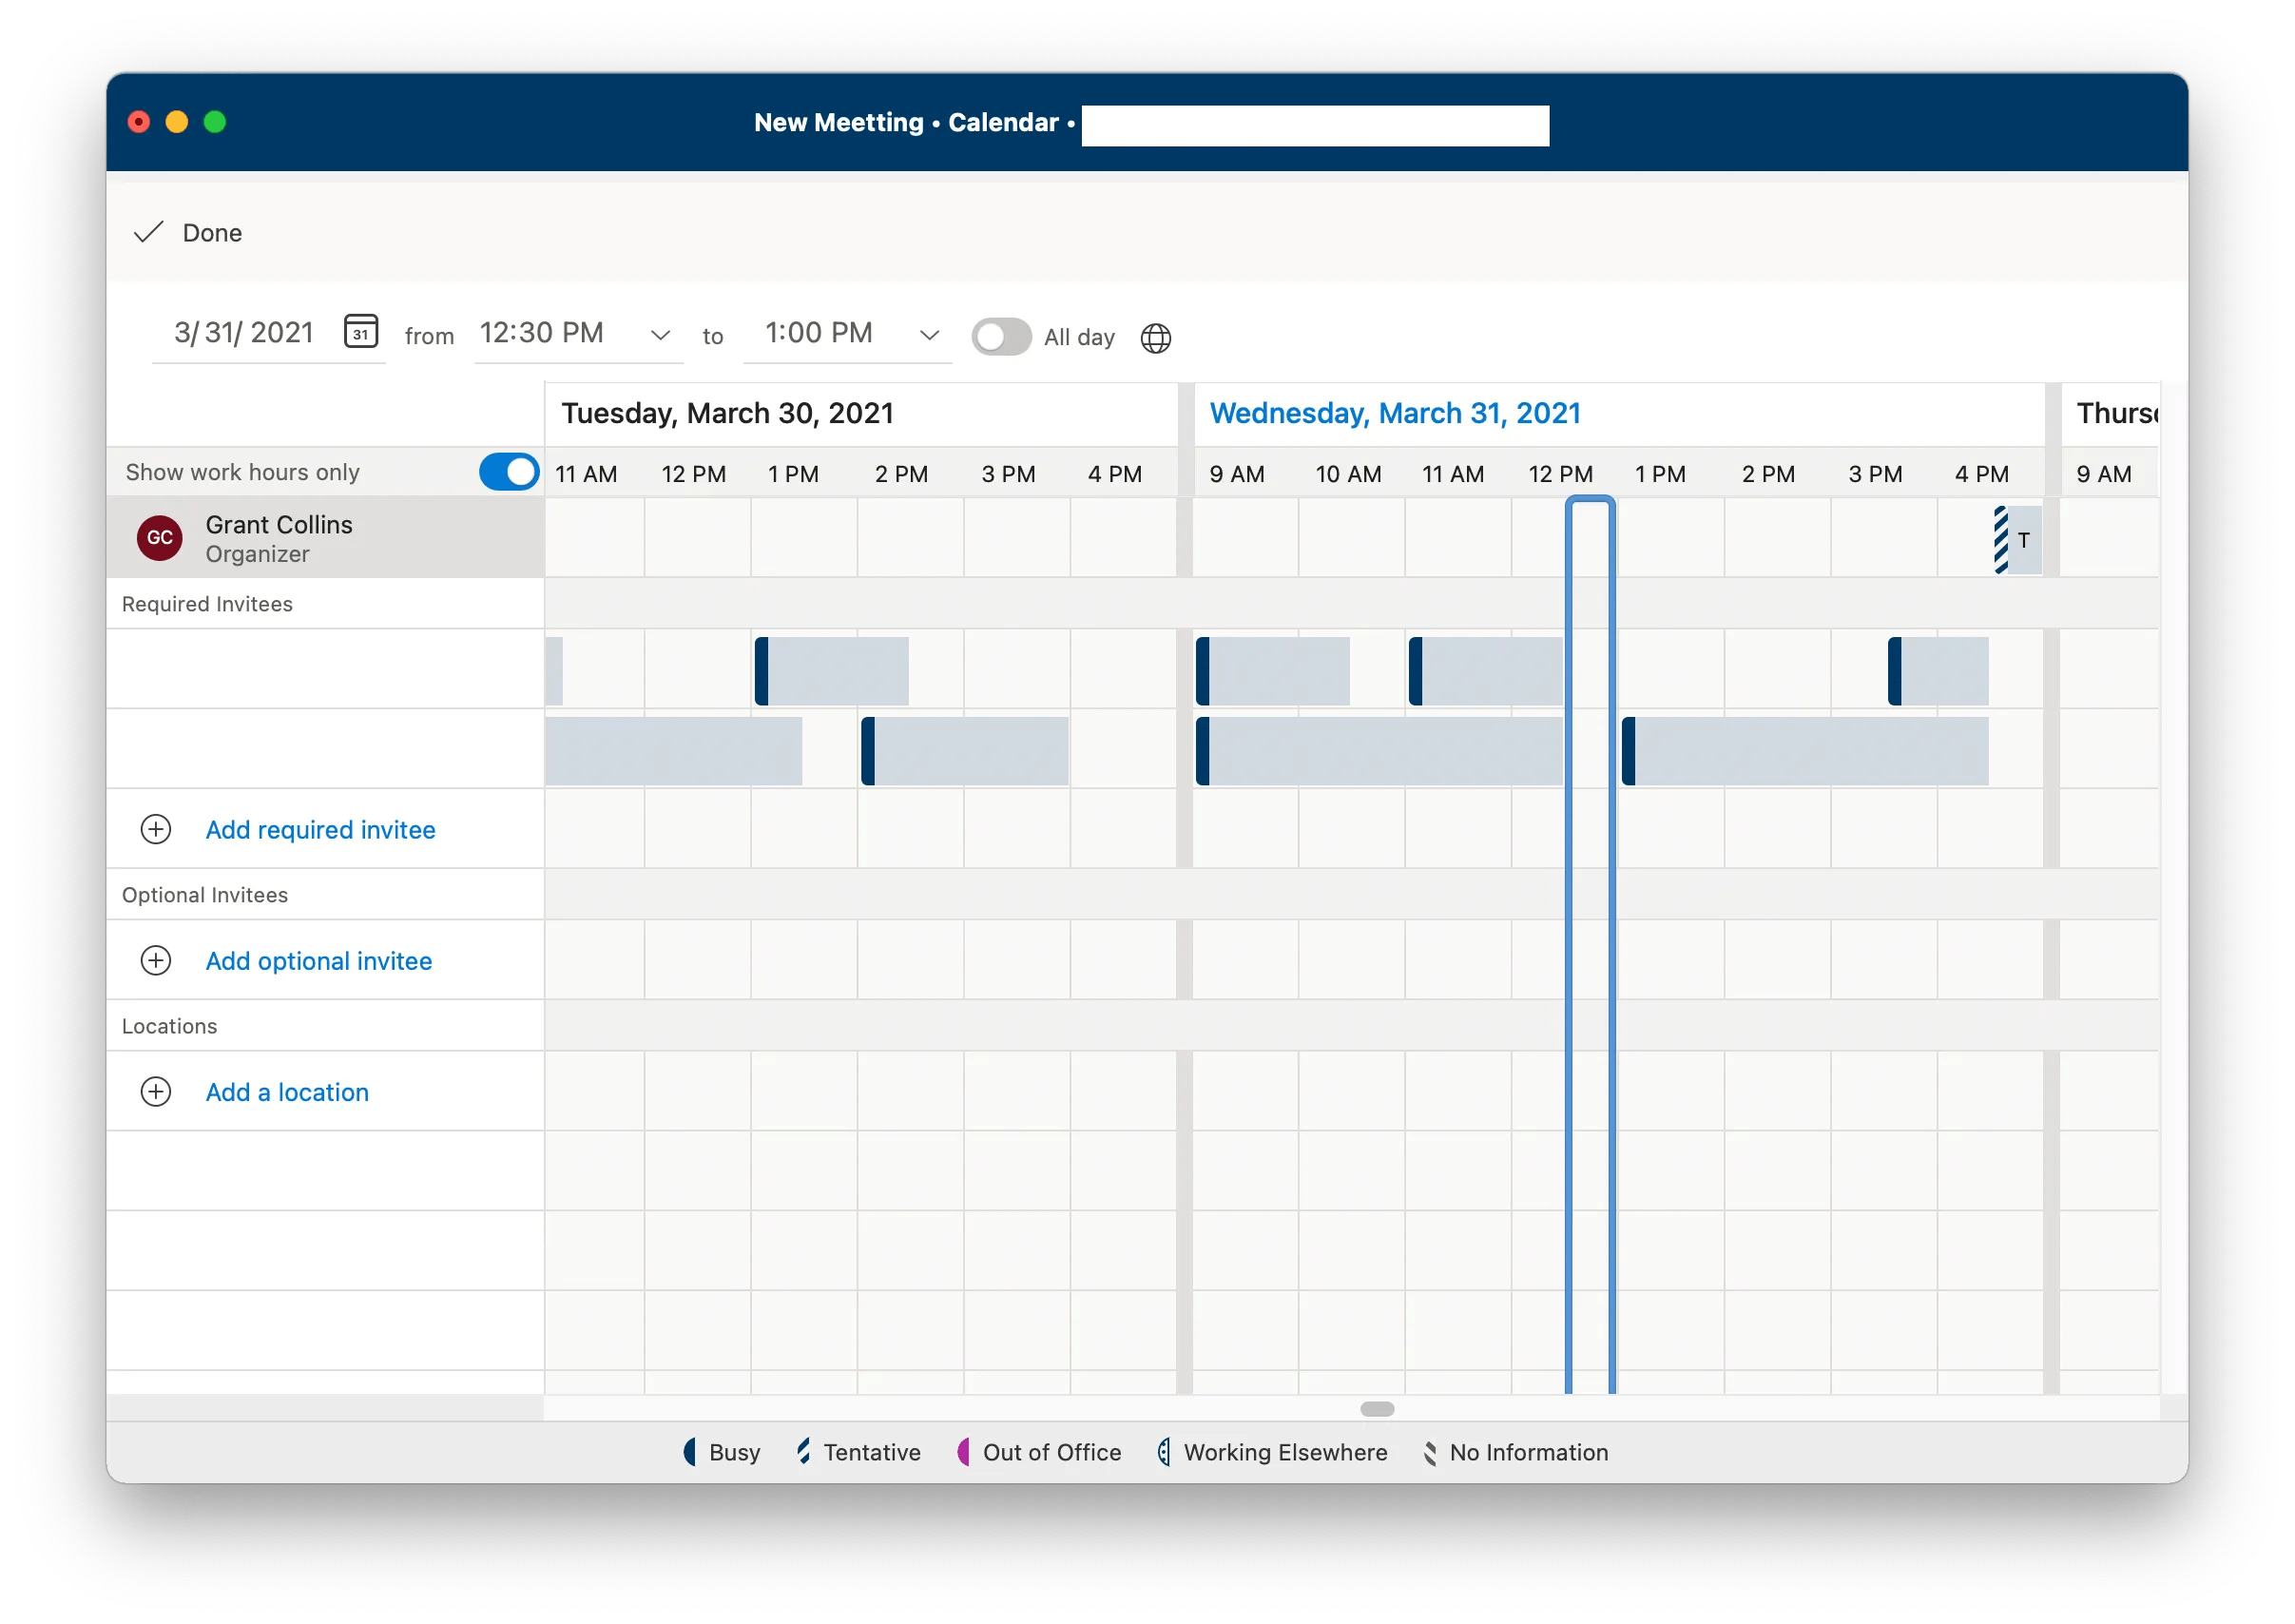This screenshot has width=2295, height=1624.
Task: Click the plus icon beside Add a location
Action: [156, 1092]
